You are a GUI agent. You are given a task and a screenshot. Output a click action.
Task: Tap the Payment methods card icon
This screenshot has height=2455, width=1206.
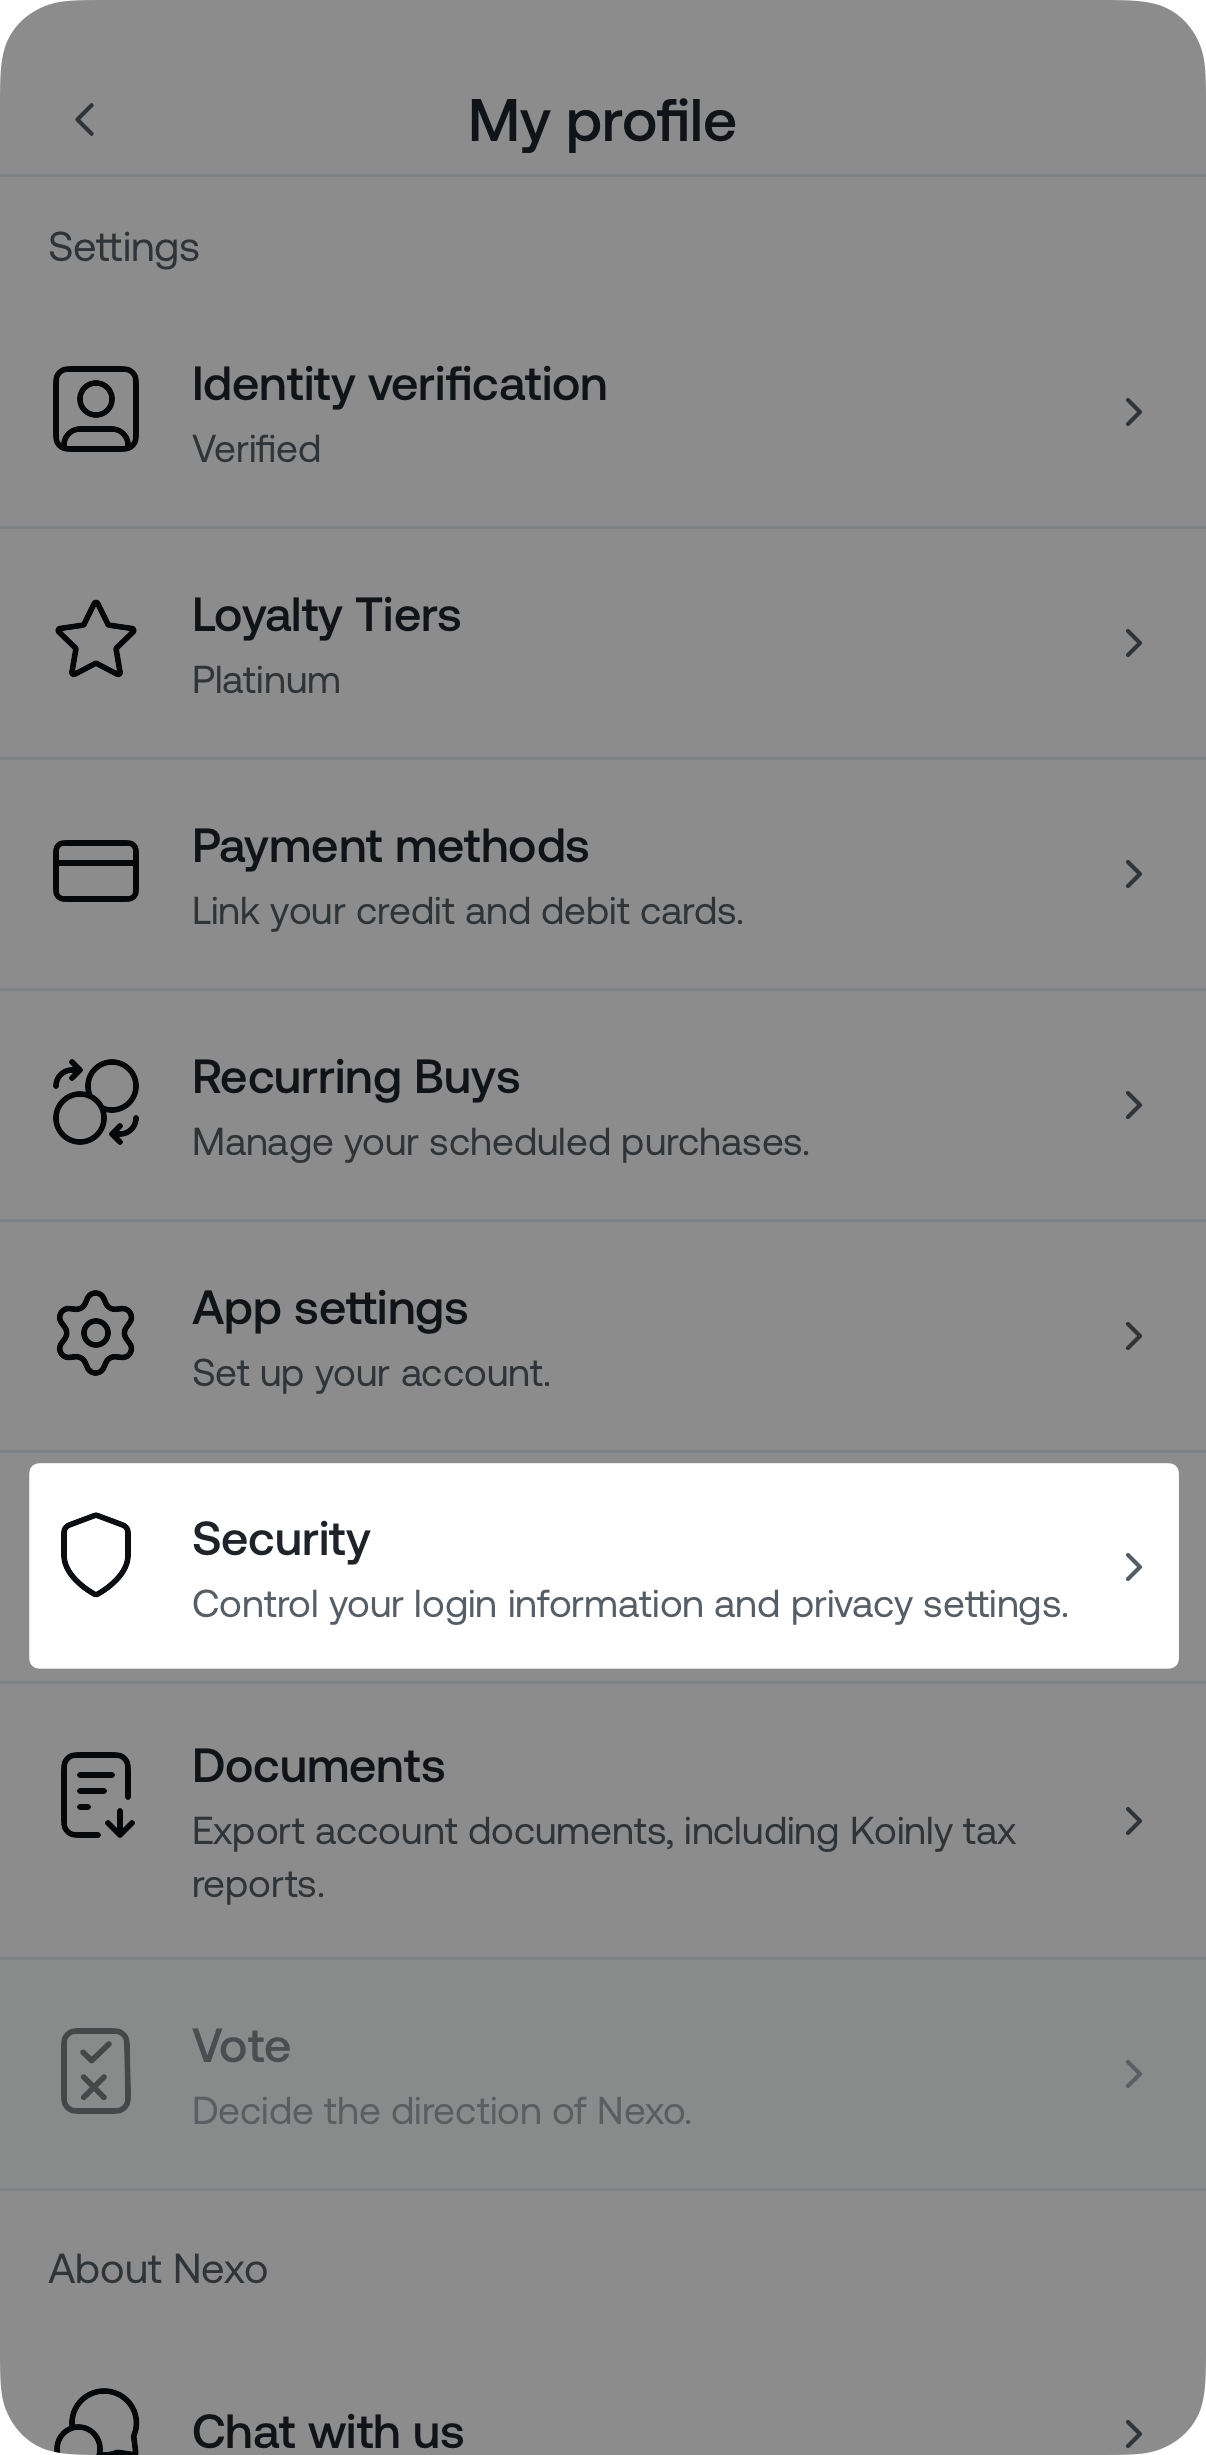[96, 871]
